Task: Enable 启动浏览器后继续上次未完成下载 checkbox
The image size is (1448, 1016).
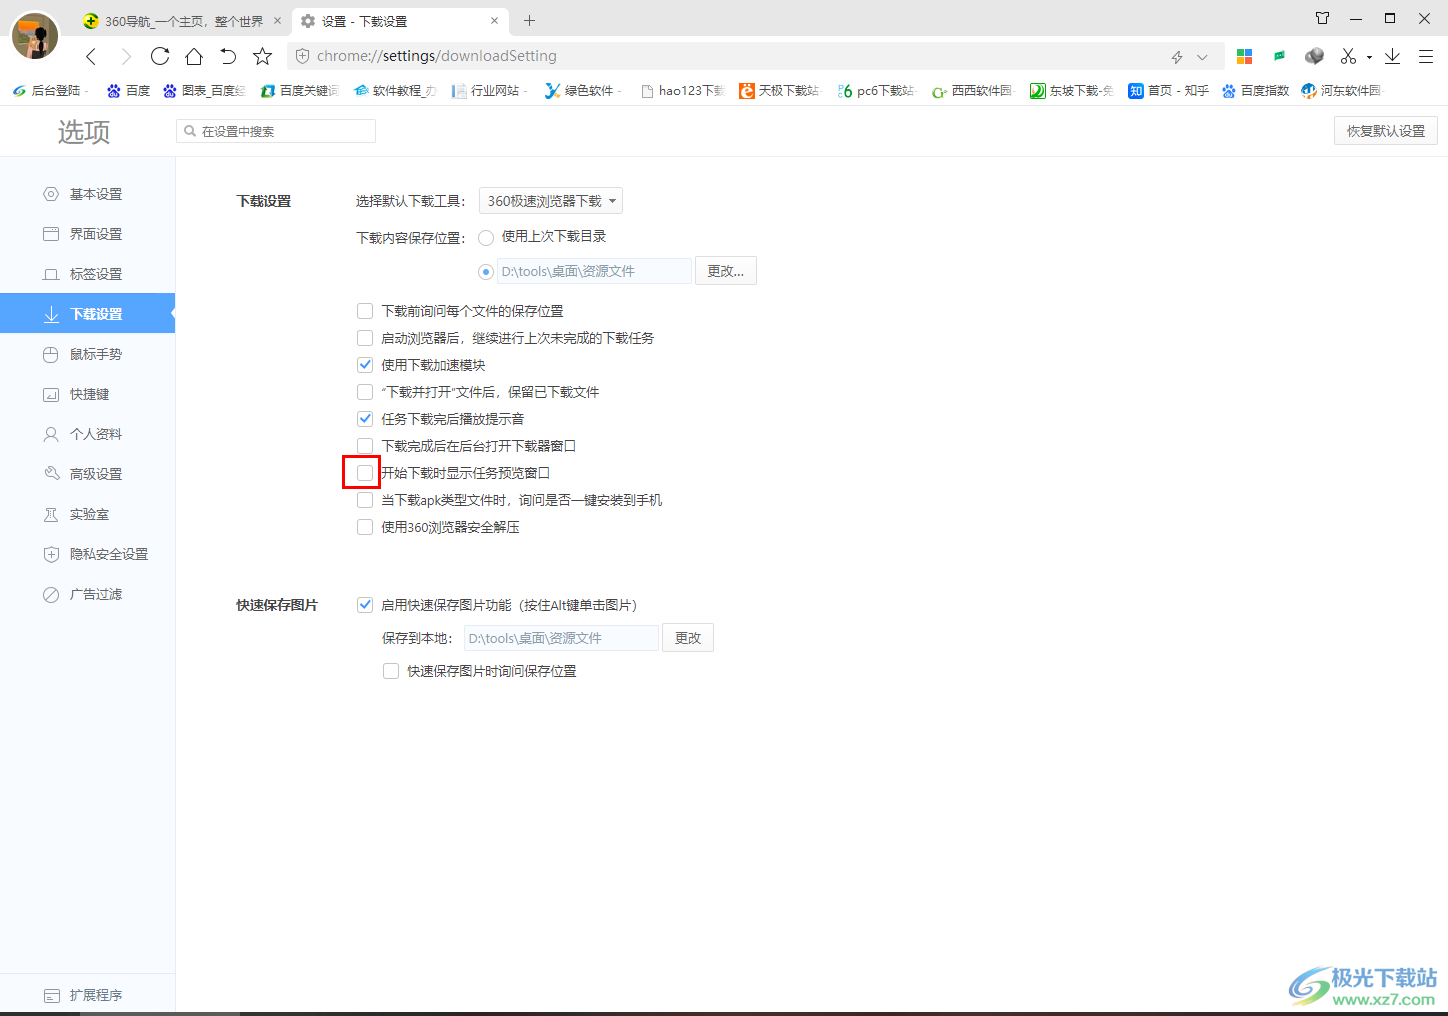Action: 365,338
